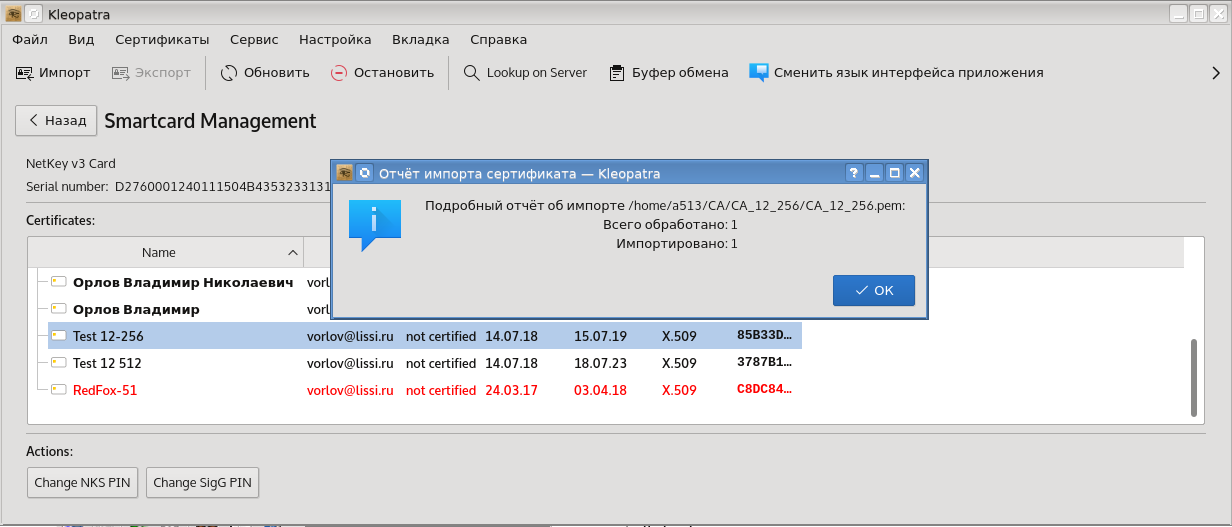Click the Change SigG PIN button
This screenshot has width=1232, height=527.
203,482
